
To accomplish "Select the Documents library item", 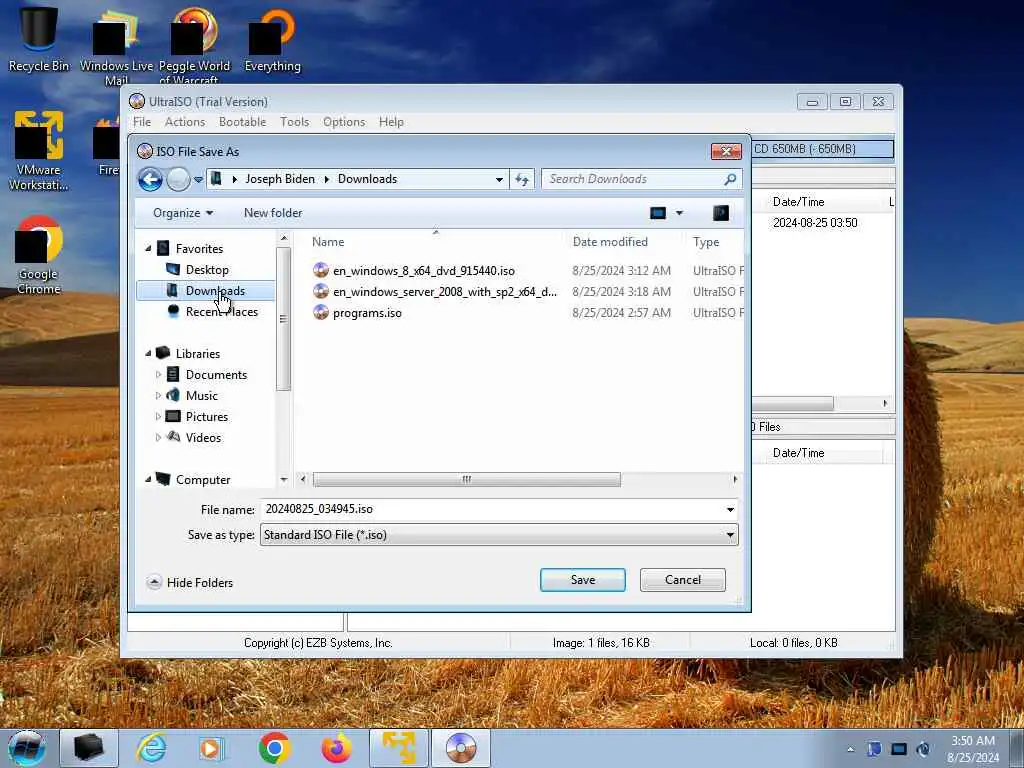I will coord(216,375).
